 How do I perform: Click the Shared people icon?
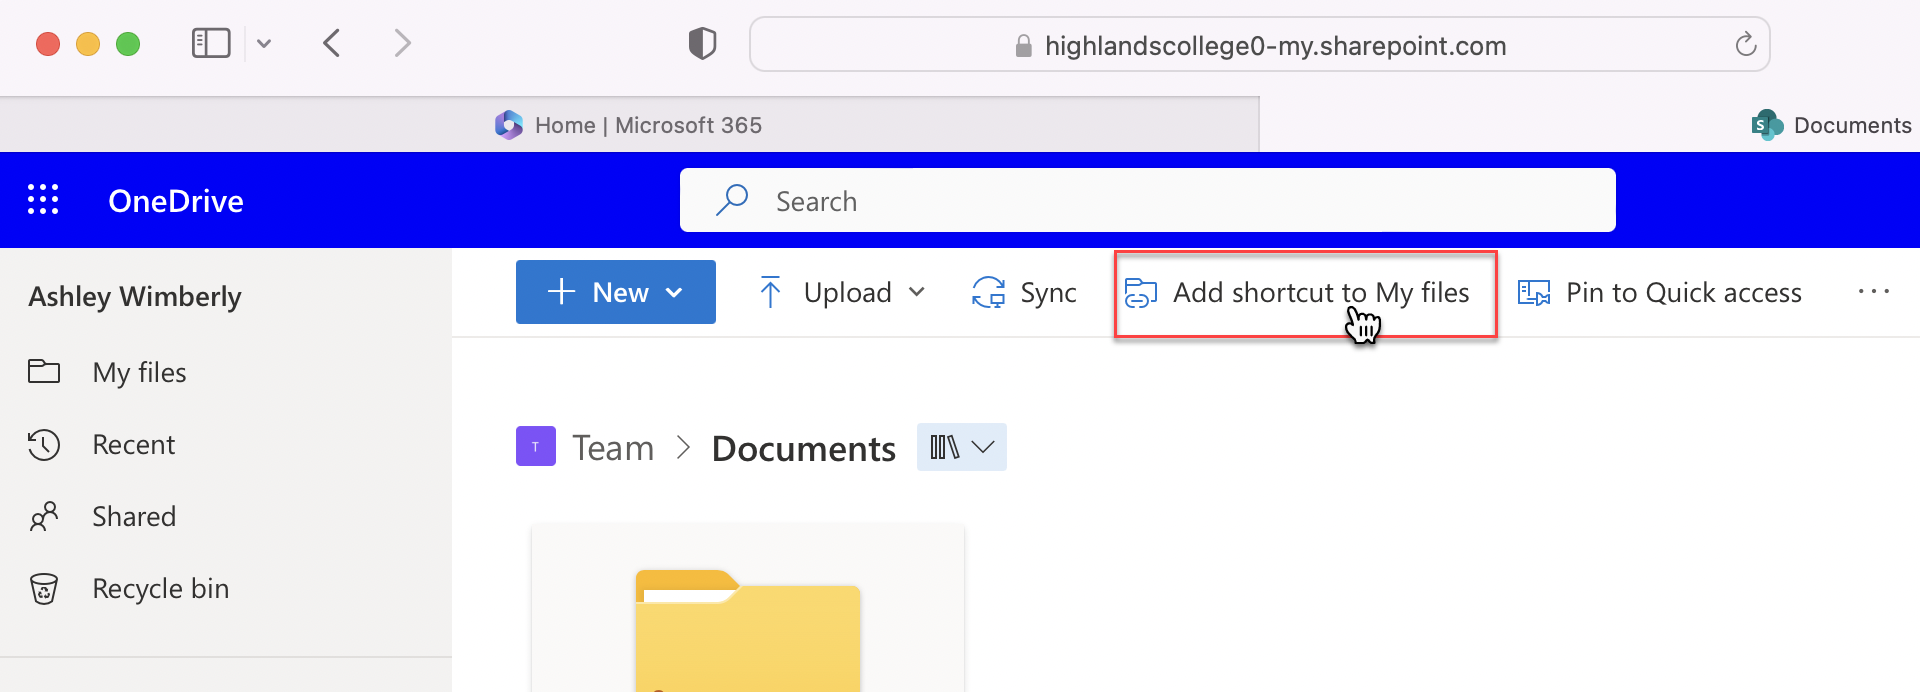pyautogui.click(x=44, y=516)
